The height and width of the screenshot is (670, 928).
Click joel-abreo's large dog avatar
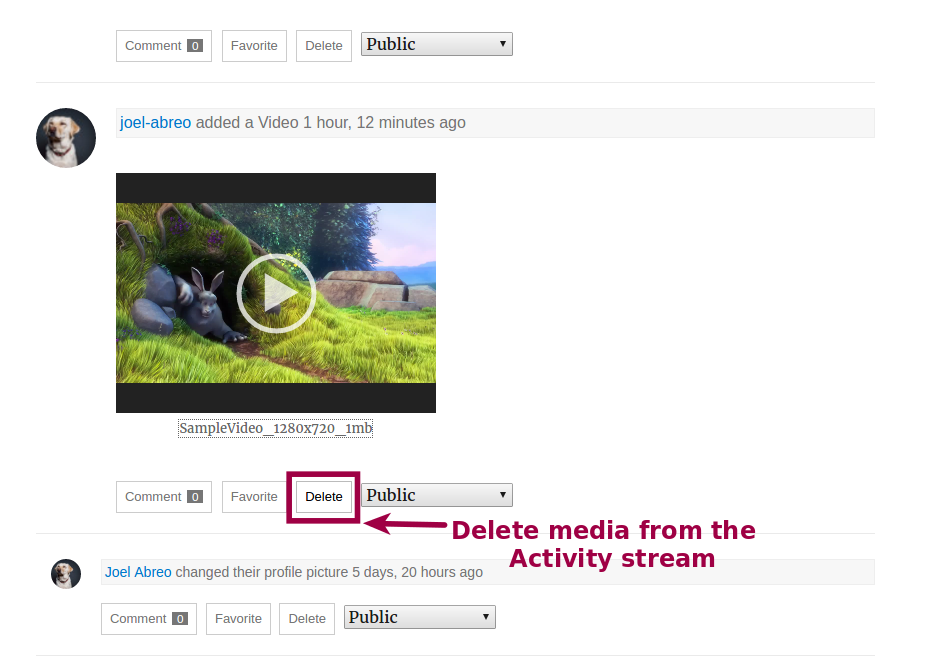tap(66, 138)
